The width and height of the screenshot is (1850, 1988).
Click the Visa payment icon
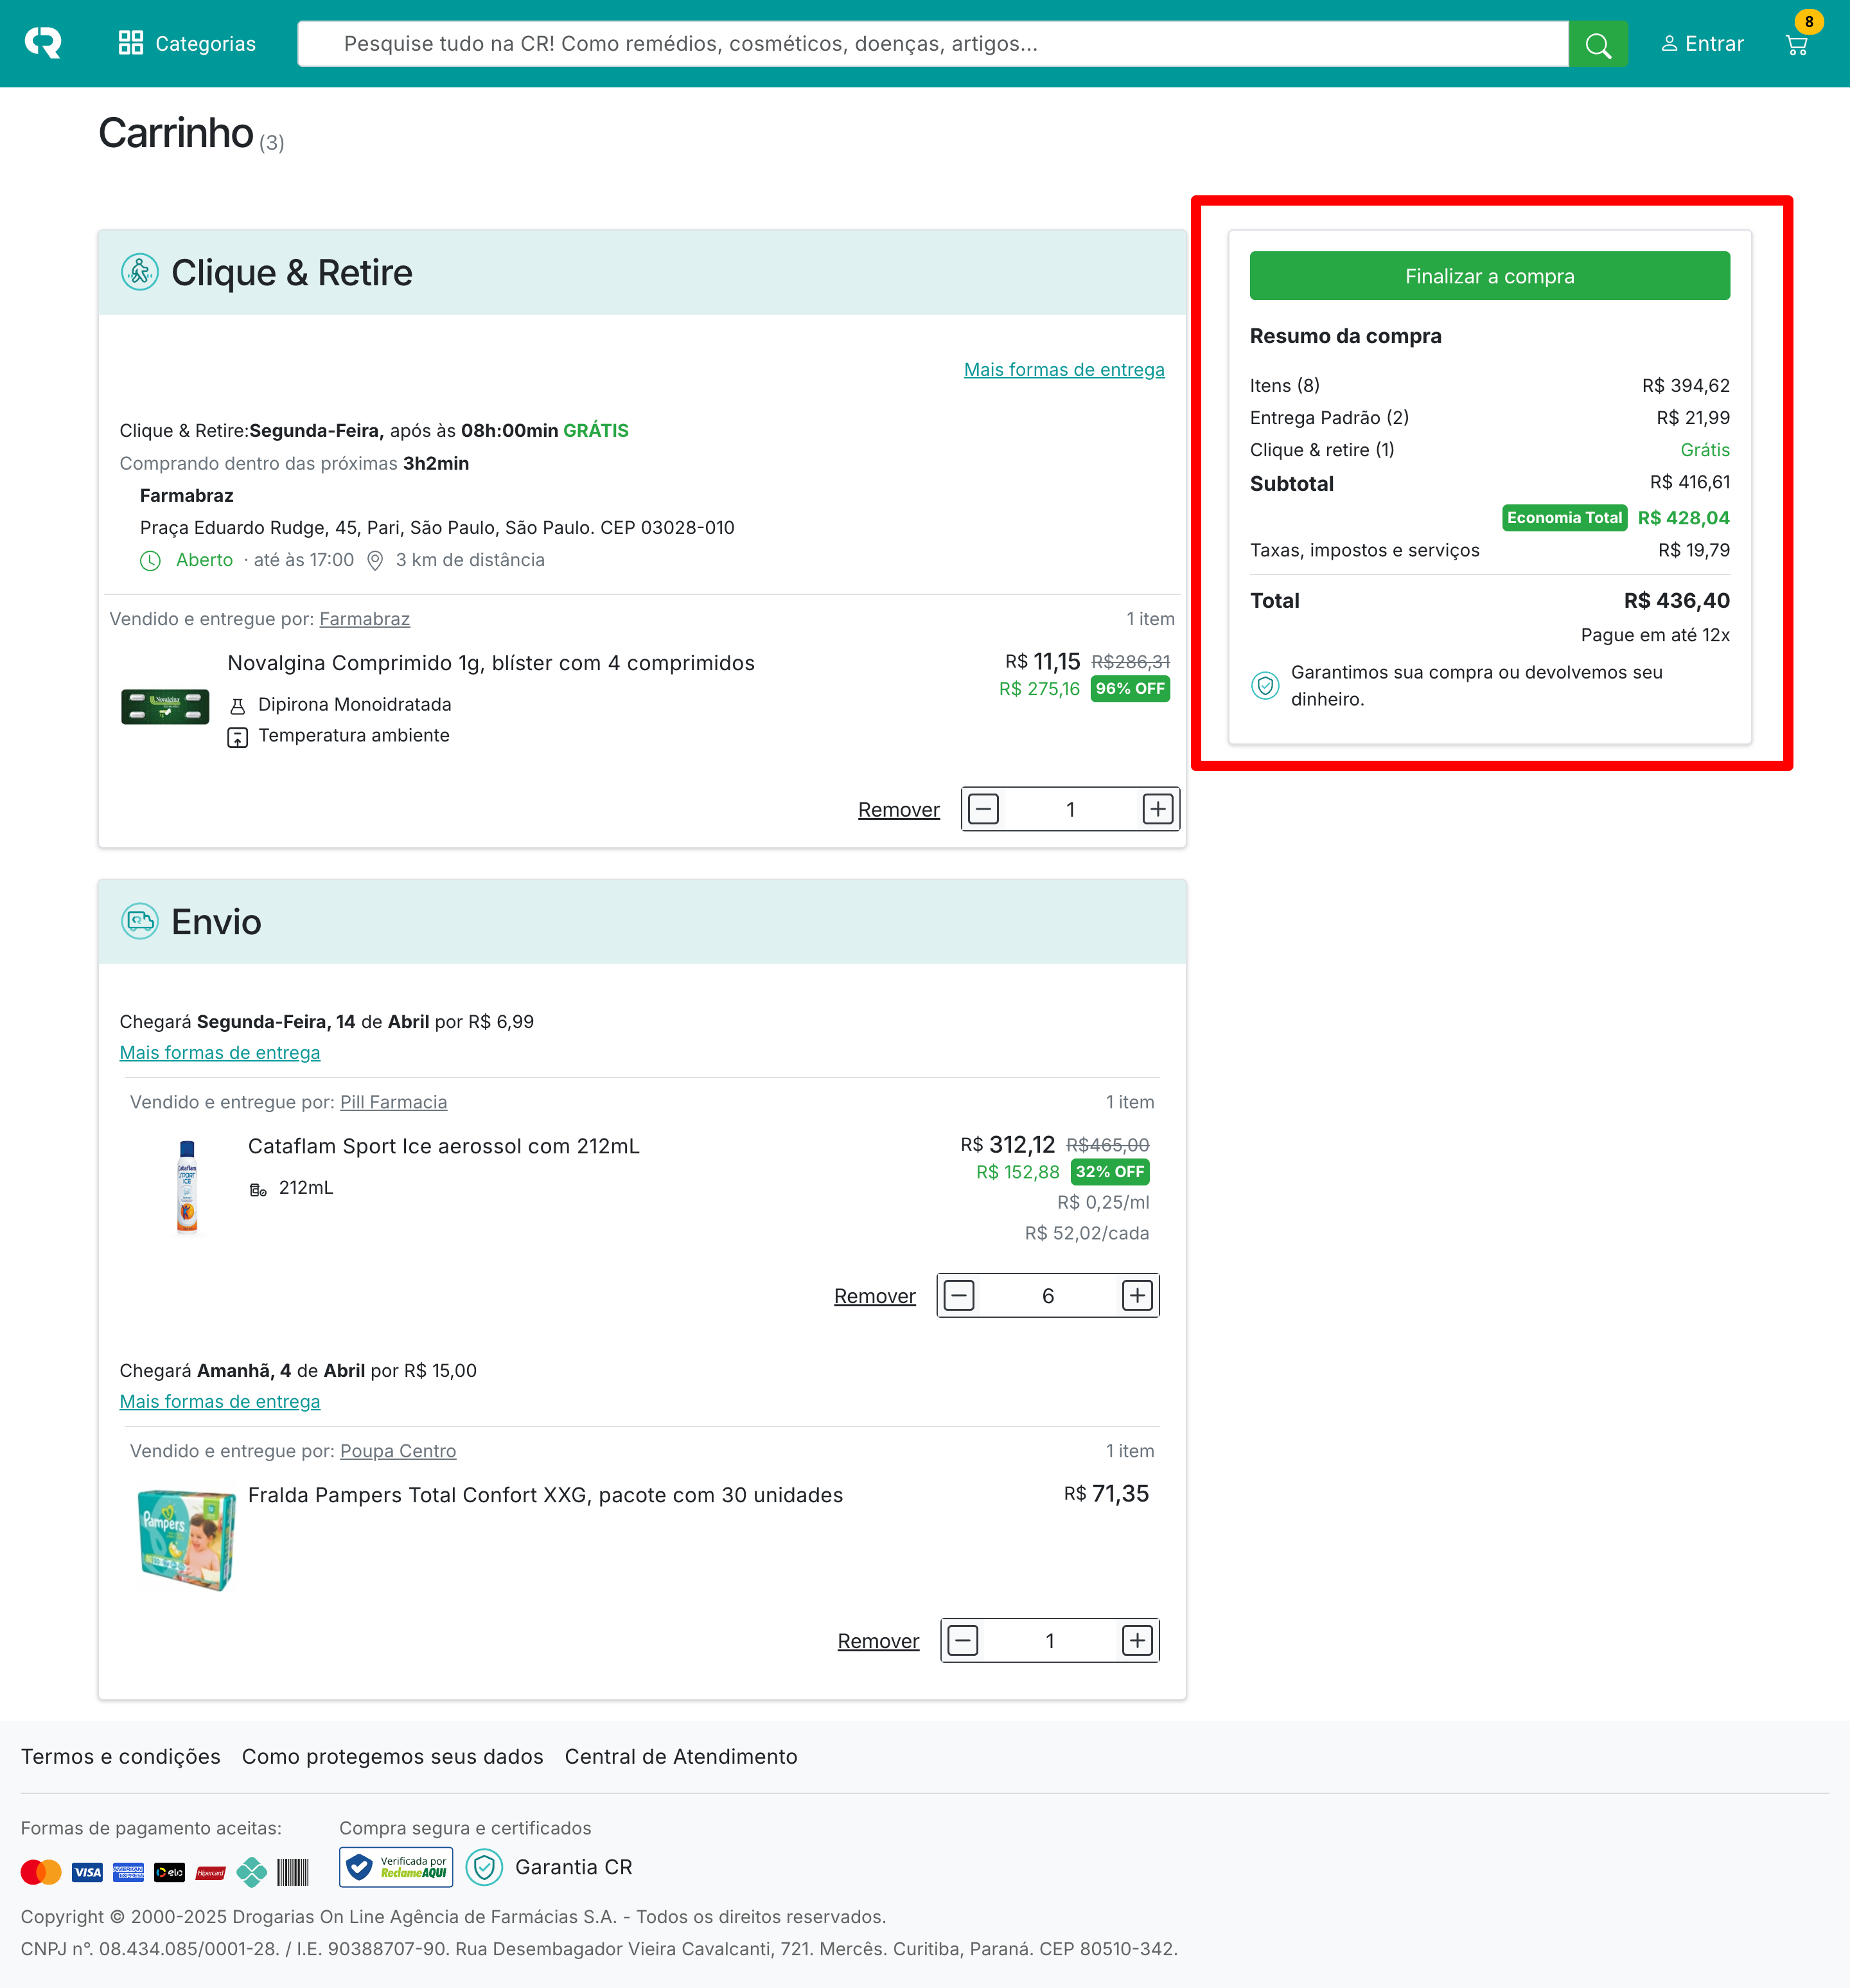coord(87,1872)
